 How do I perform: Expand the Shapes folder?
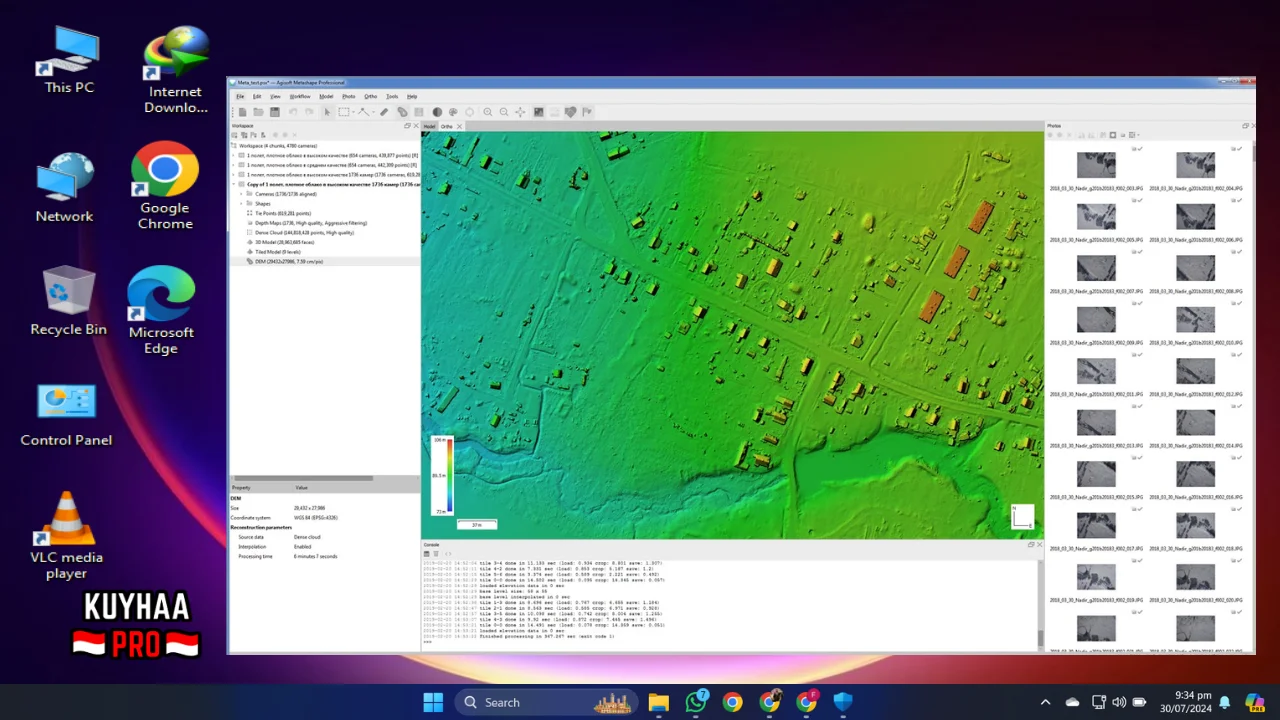click(241, 203)
